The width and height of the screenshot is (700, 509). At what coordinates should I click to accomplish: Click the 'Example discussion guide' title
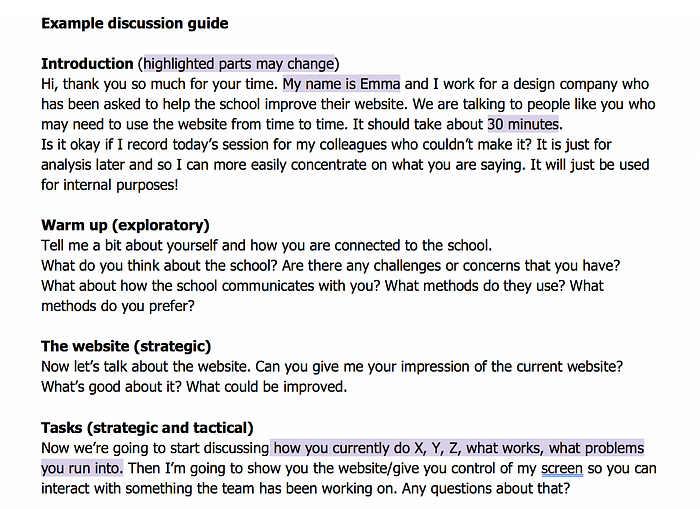click(x=135, y=23)
